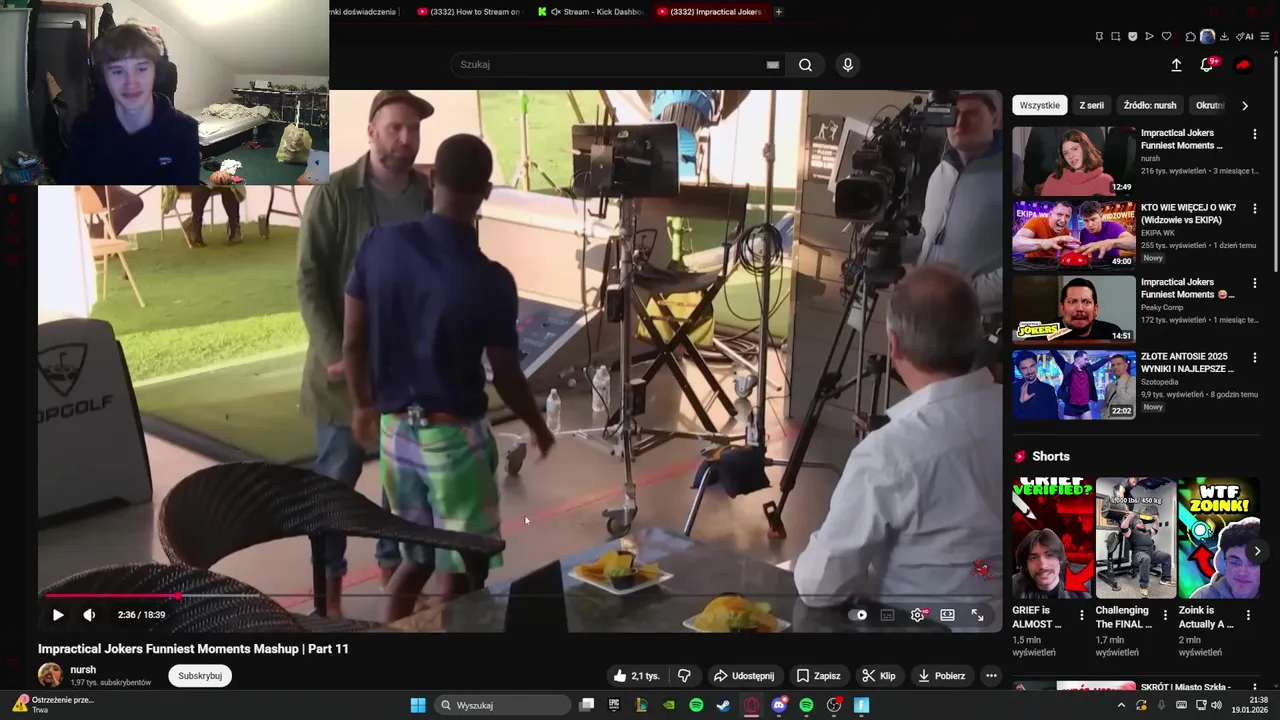Viewport: 1280px width, 720px height.
Task: Open the YouTube notifications bell
Action: [1209, 64]
